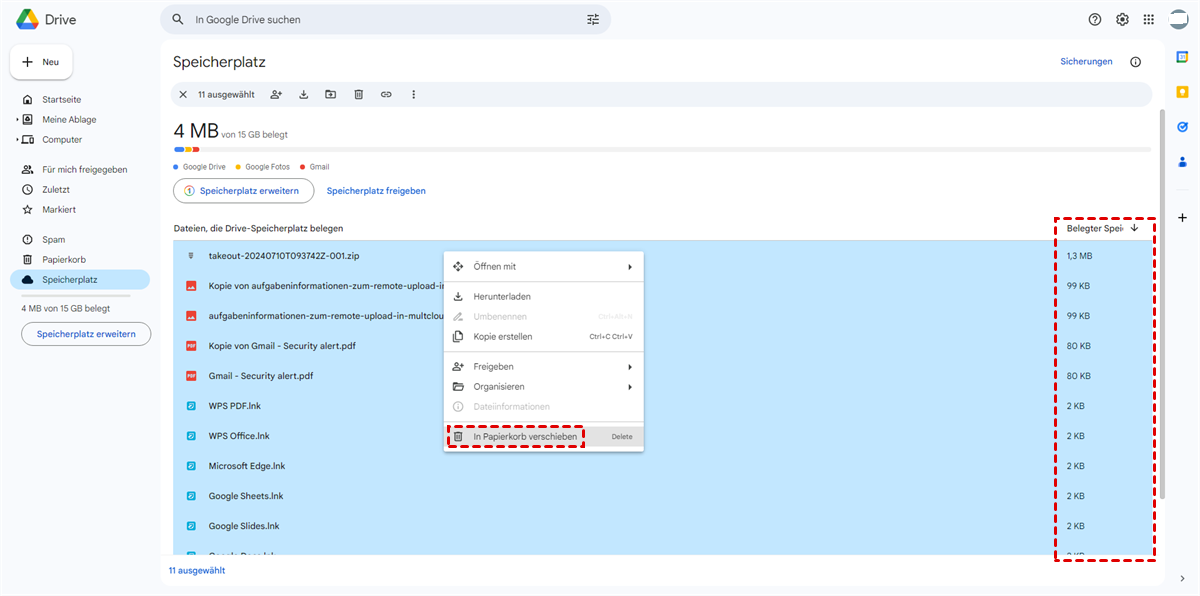
Task: Open the Google apps grid launcher
Action: pos(1149,19)
